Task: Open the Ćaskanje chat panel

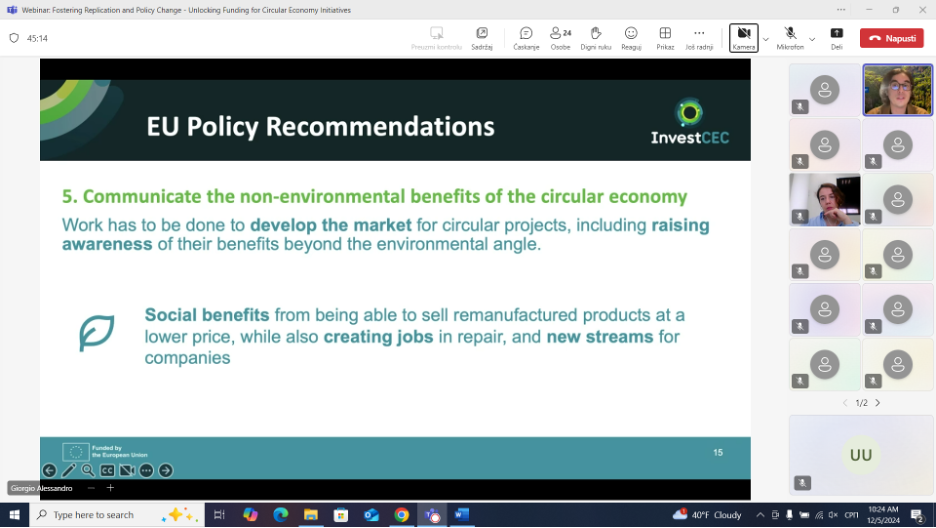Action: 526,37
